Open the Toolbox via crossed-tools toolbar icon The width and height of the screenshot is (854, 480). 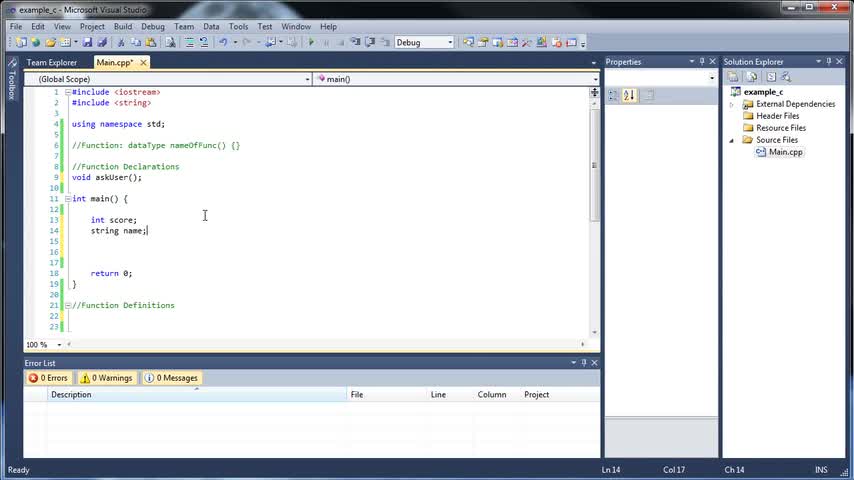(x=527, y=42)
